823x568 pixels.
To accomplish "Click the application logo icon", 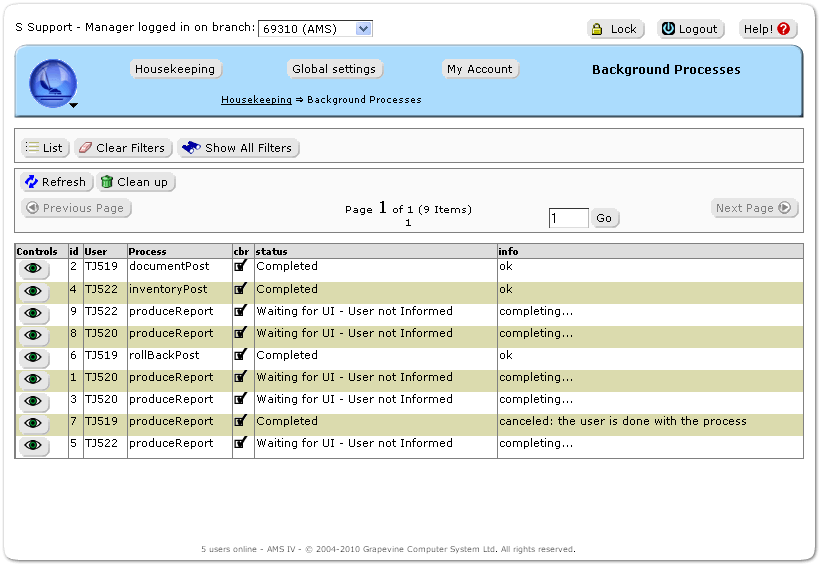I will click(x=53, y=82).
